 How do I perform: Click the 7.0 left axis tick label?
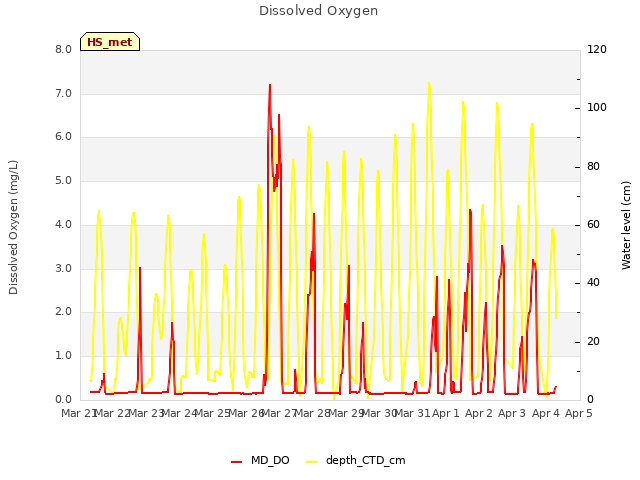pos(63,93)
